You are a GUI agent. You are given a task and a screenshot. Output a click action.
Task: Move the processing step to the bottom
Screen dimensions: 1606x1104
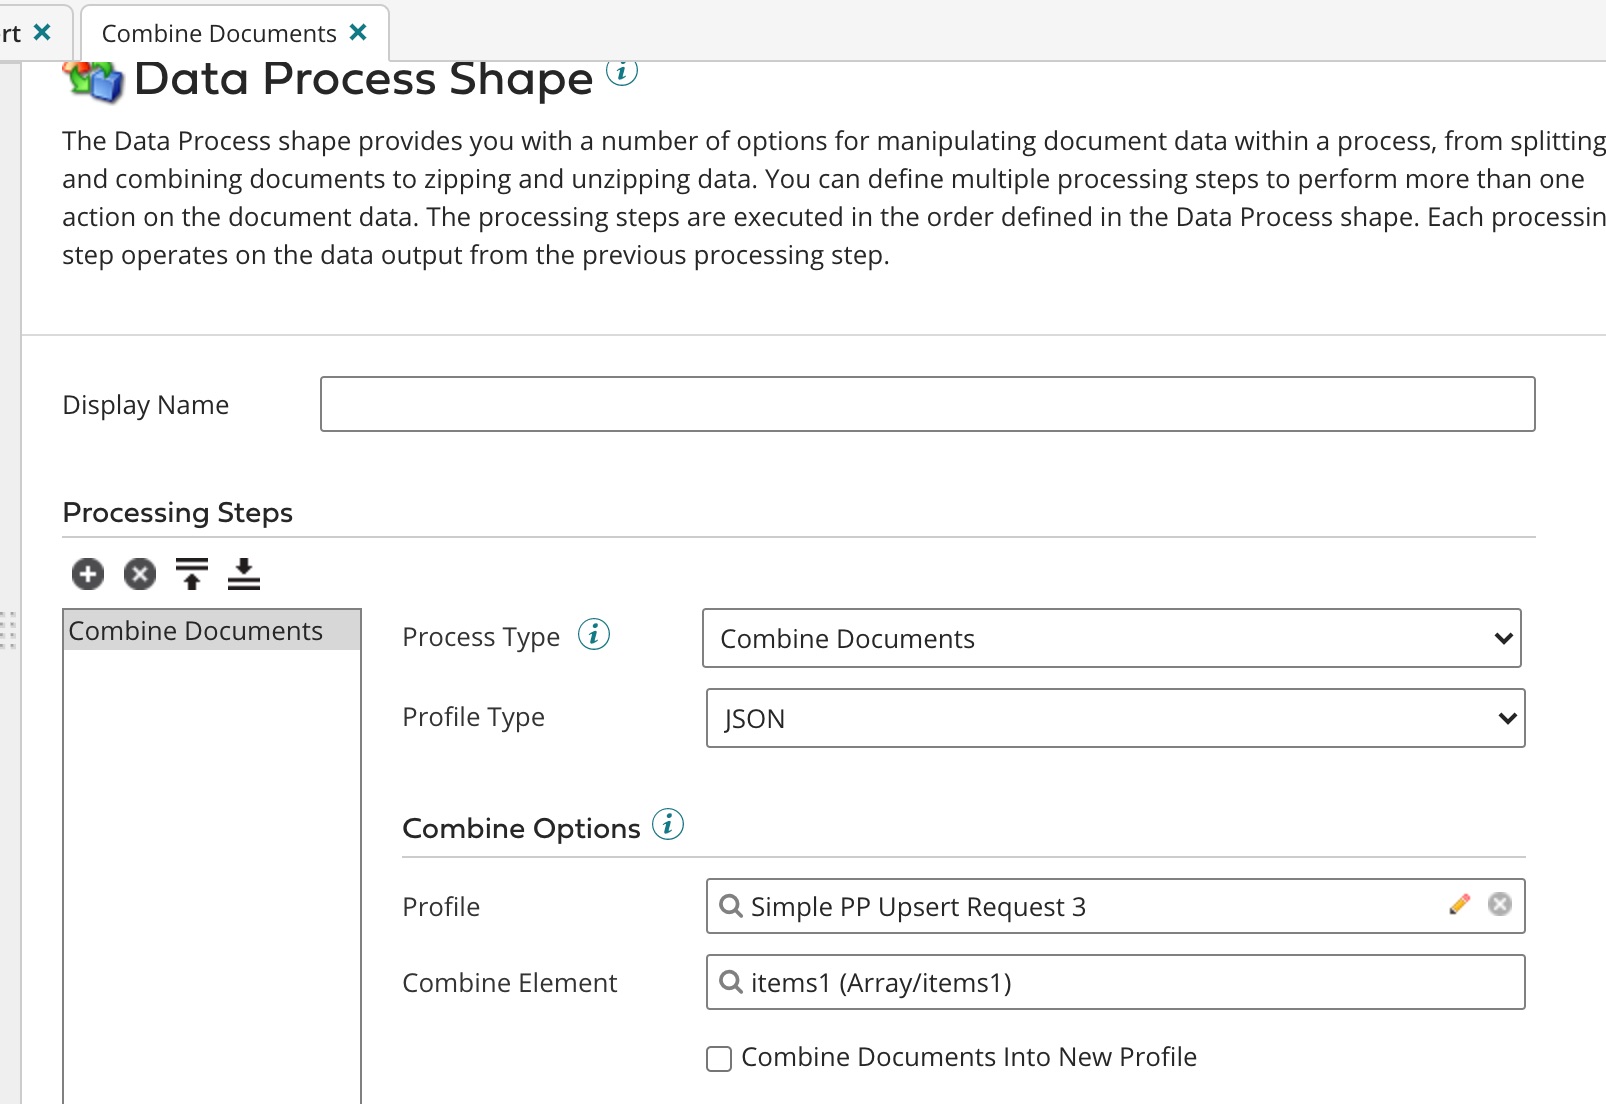[243, 574]
